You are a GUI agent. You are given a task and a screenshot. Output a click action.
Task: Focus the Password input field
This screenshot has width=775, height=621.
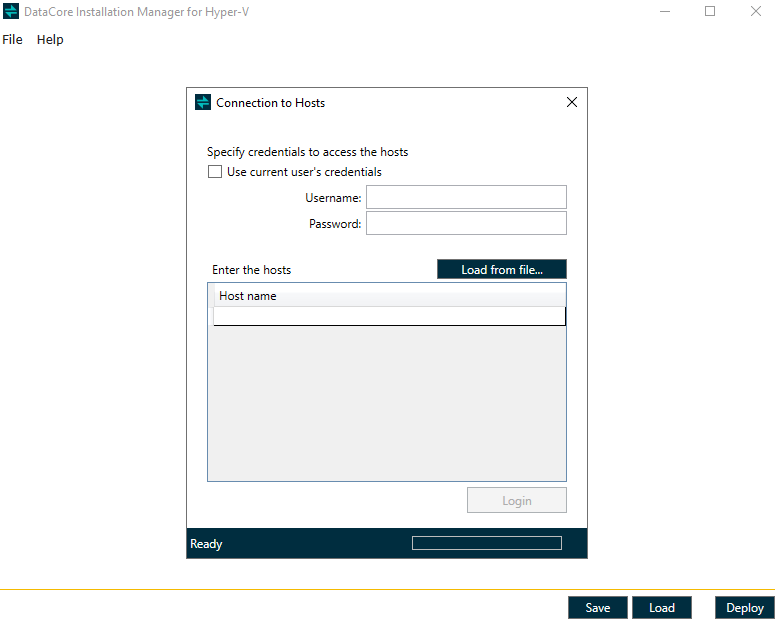tap(466, 223)
